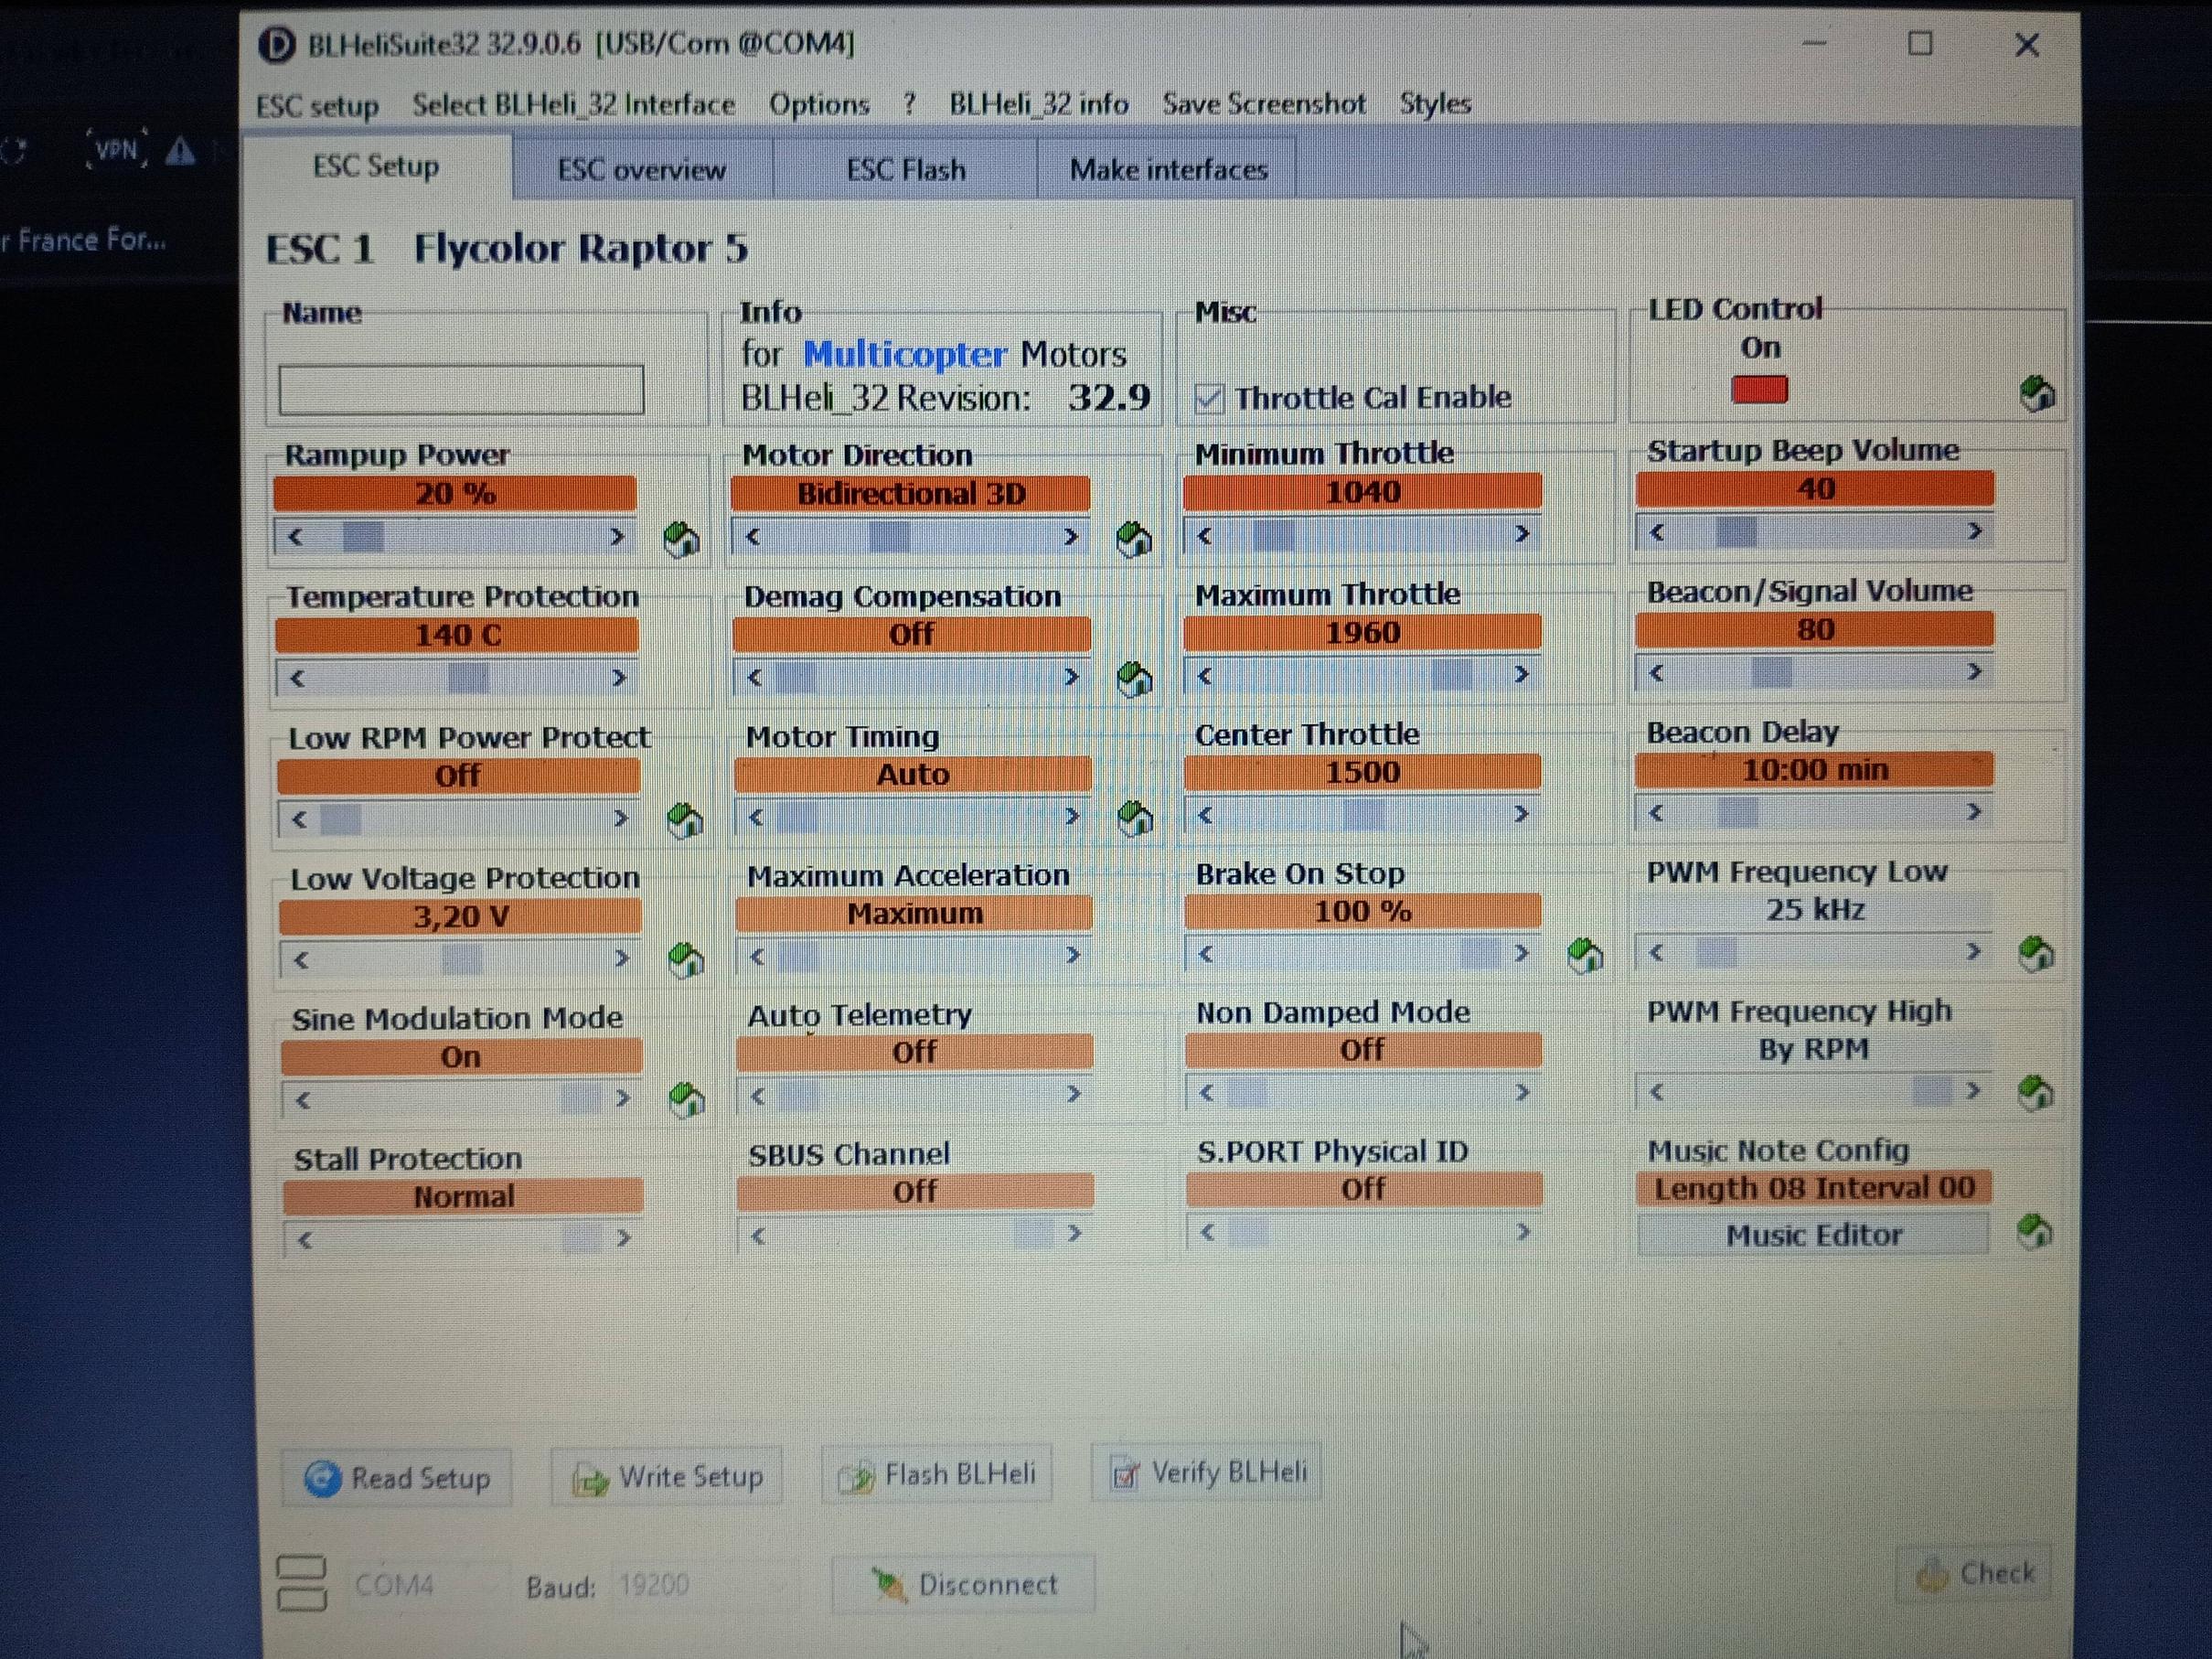Increase Maximum Throttle with right arrow
The height and width of the screenshot is (1659, 2212).
coord(1521,674)
